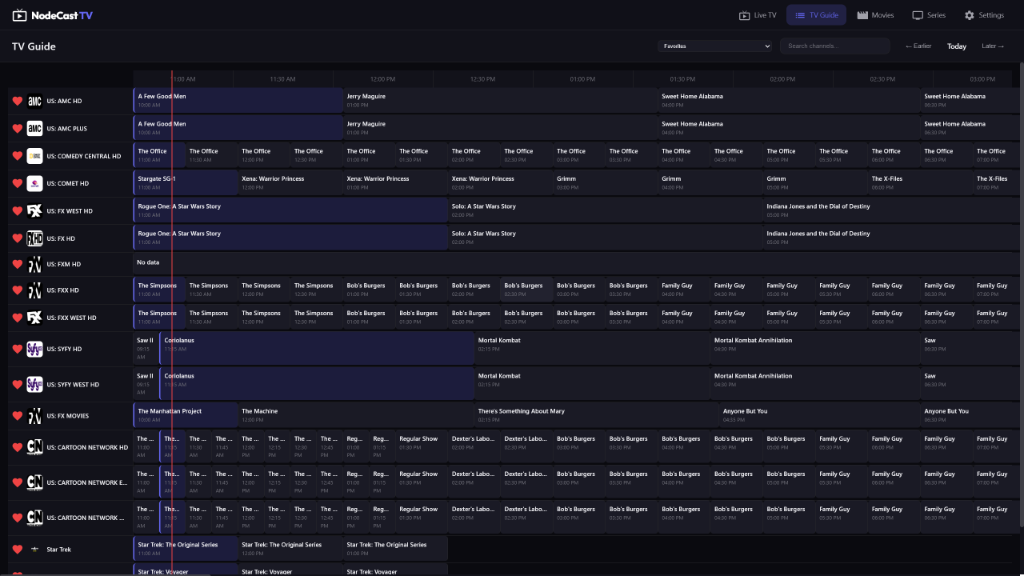The width and height of the screenshot is (1024, 576).
Task: Switch to the Series tab
Action: (x=929, y=15)
